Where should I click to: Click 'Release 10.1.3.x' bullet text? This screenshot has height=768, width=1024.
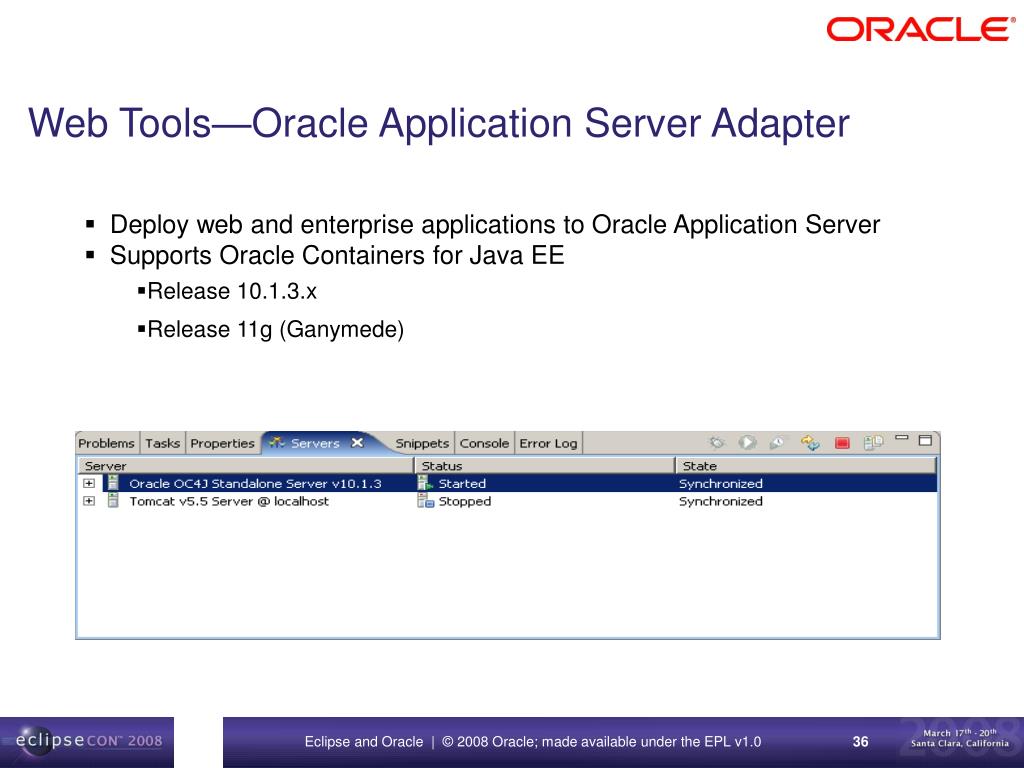click(x=232, y=291)
